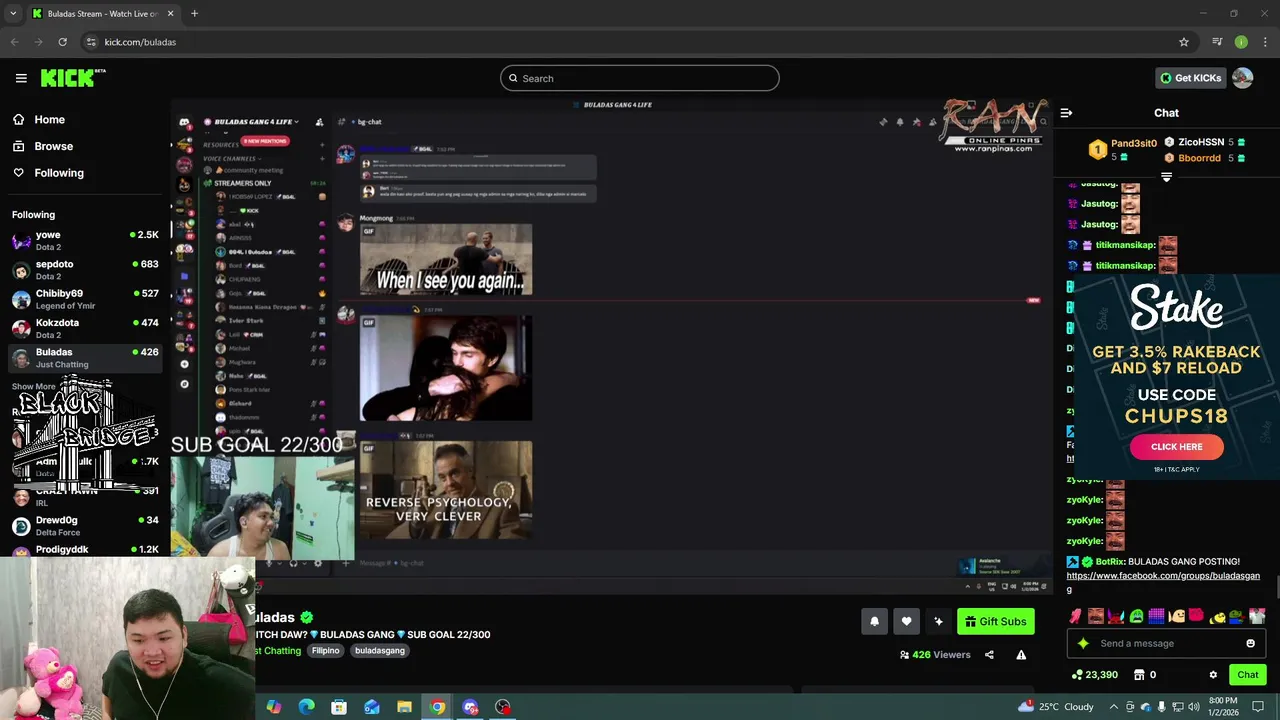Open followed channel Chibiby69
The image size is (1280, 720).
(x=85, y=299)
